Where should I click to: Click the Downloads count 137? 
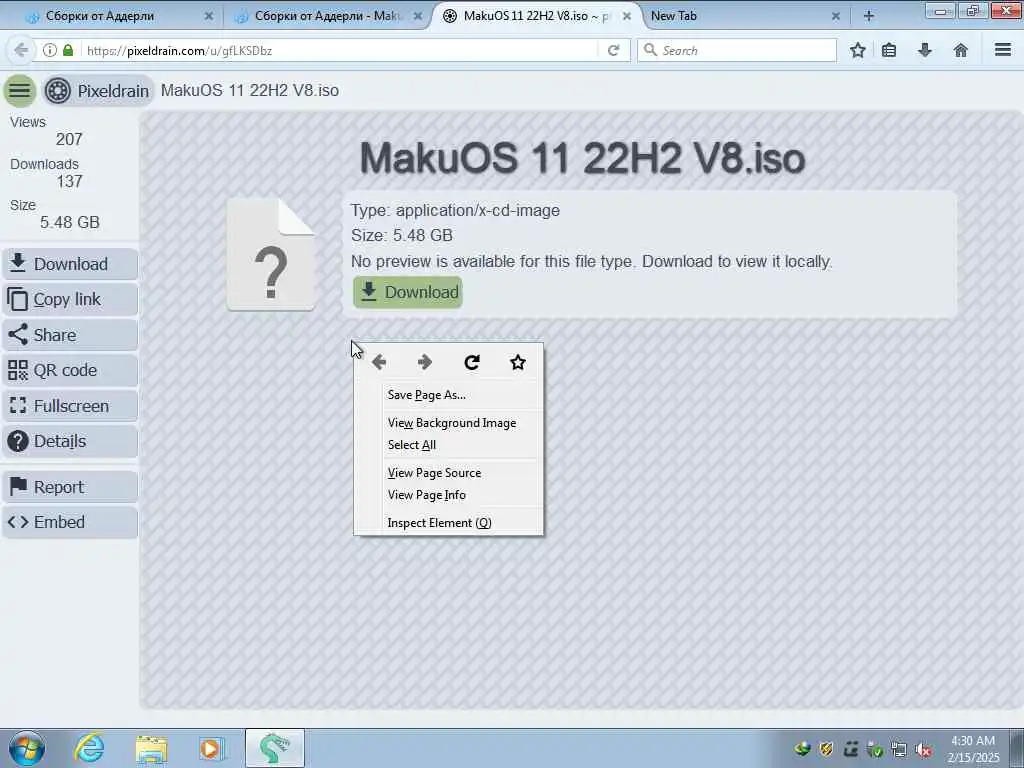pyautogui.click(x=69, y=181)
